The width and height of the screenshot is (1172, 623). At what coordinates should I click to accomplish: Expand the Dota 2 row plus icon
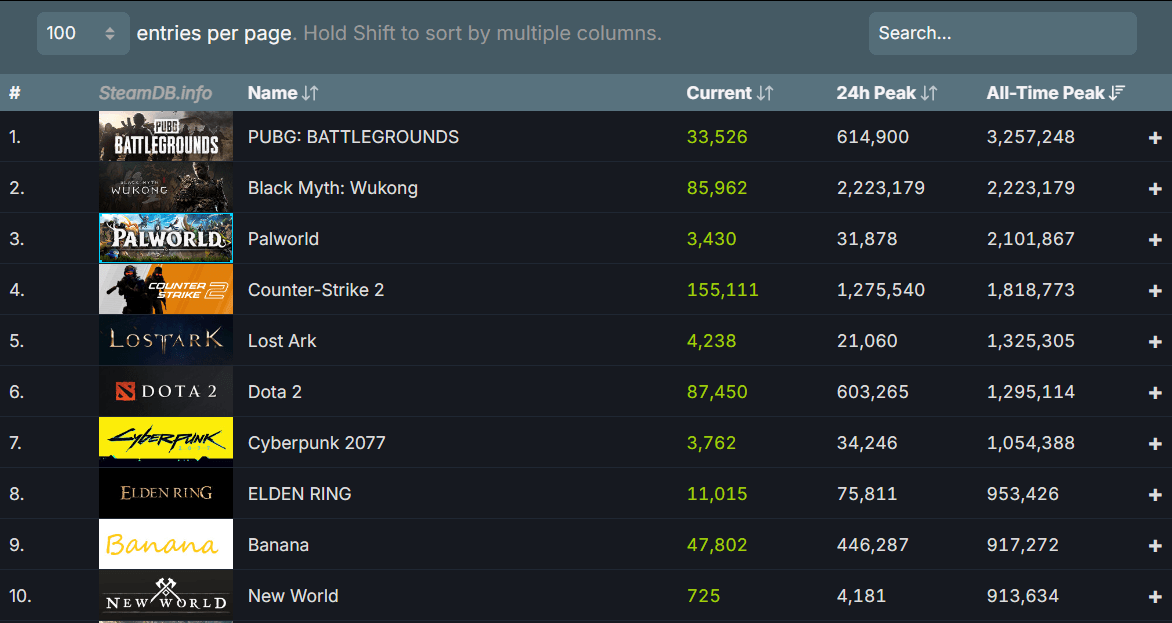(x=1155, y=393)
